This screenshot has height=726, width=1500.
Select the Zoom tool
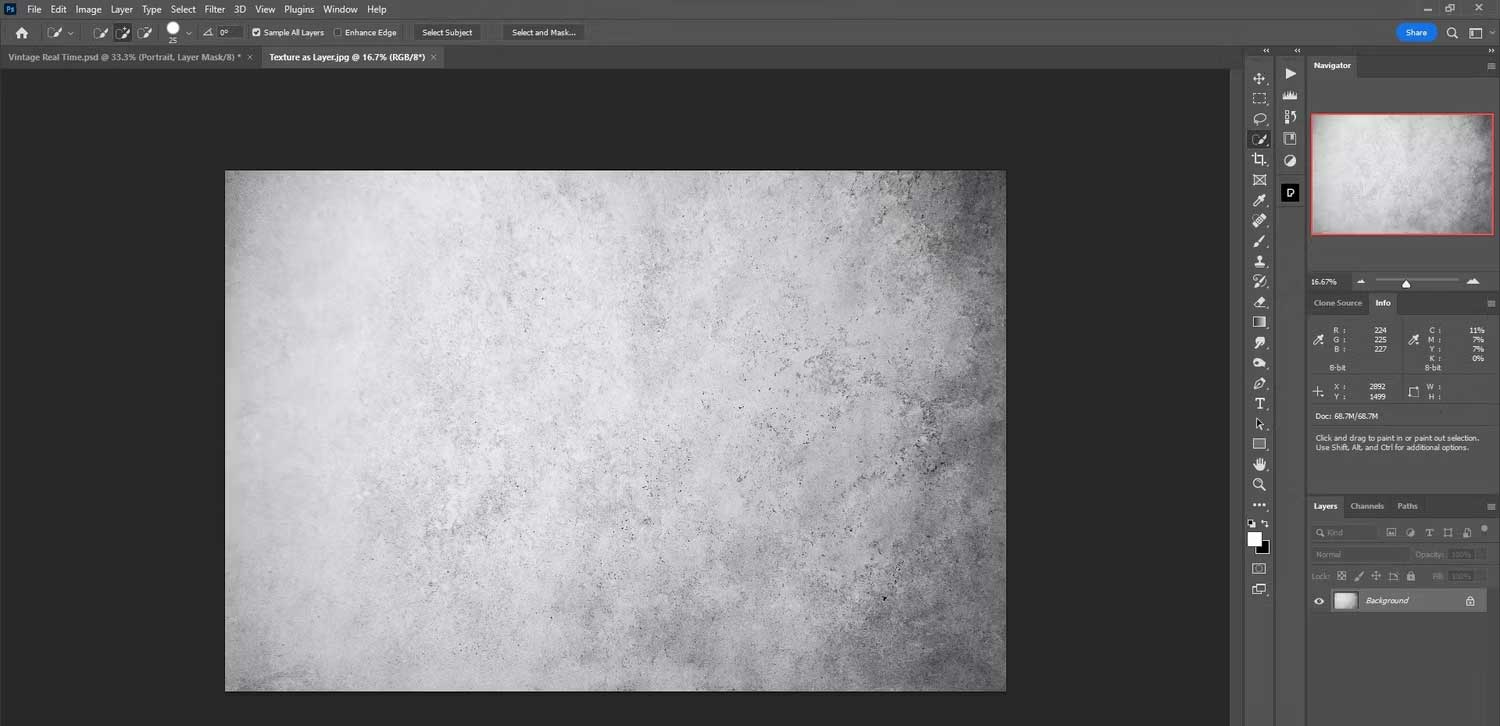(1259, 483)
